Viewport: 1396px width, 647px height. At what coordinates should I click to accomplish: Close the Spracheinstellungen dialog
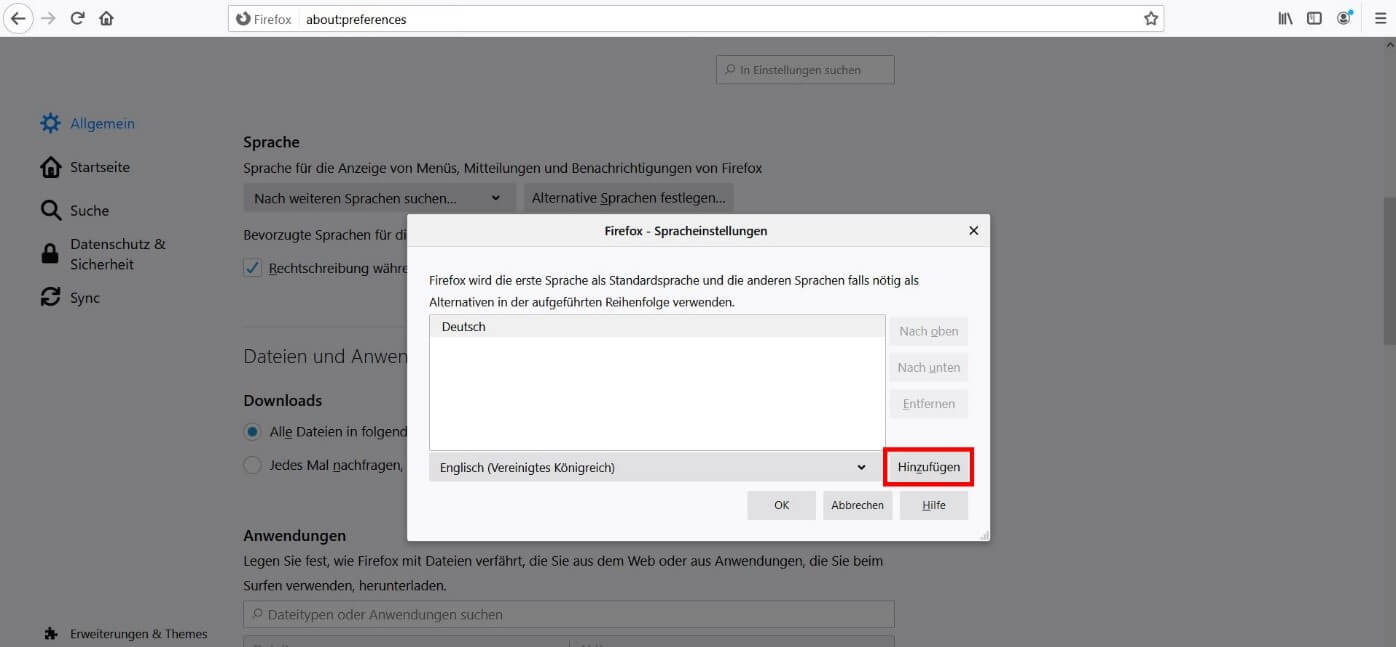coord(973,230)
